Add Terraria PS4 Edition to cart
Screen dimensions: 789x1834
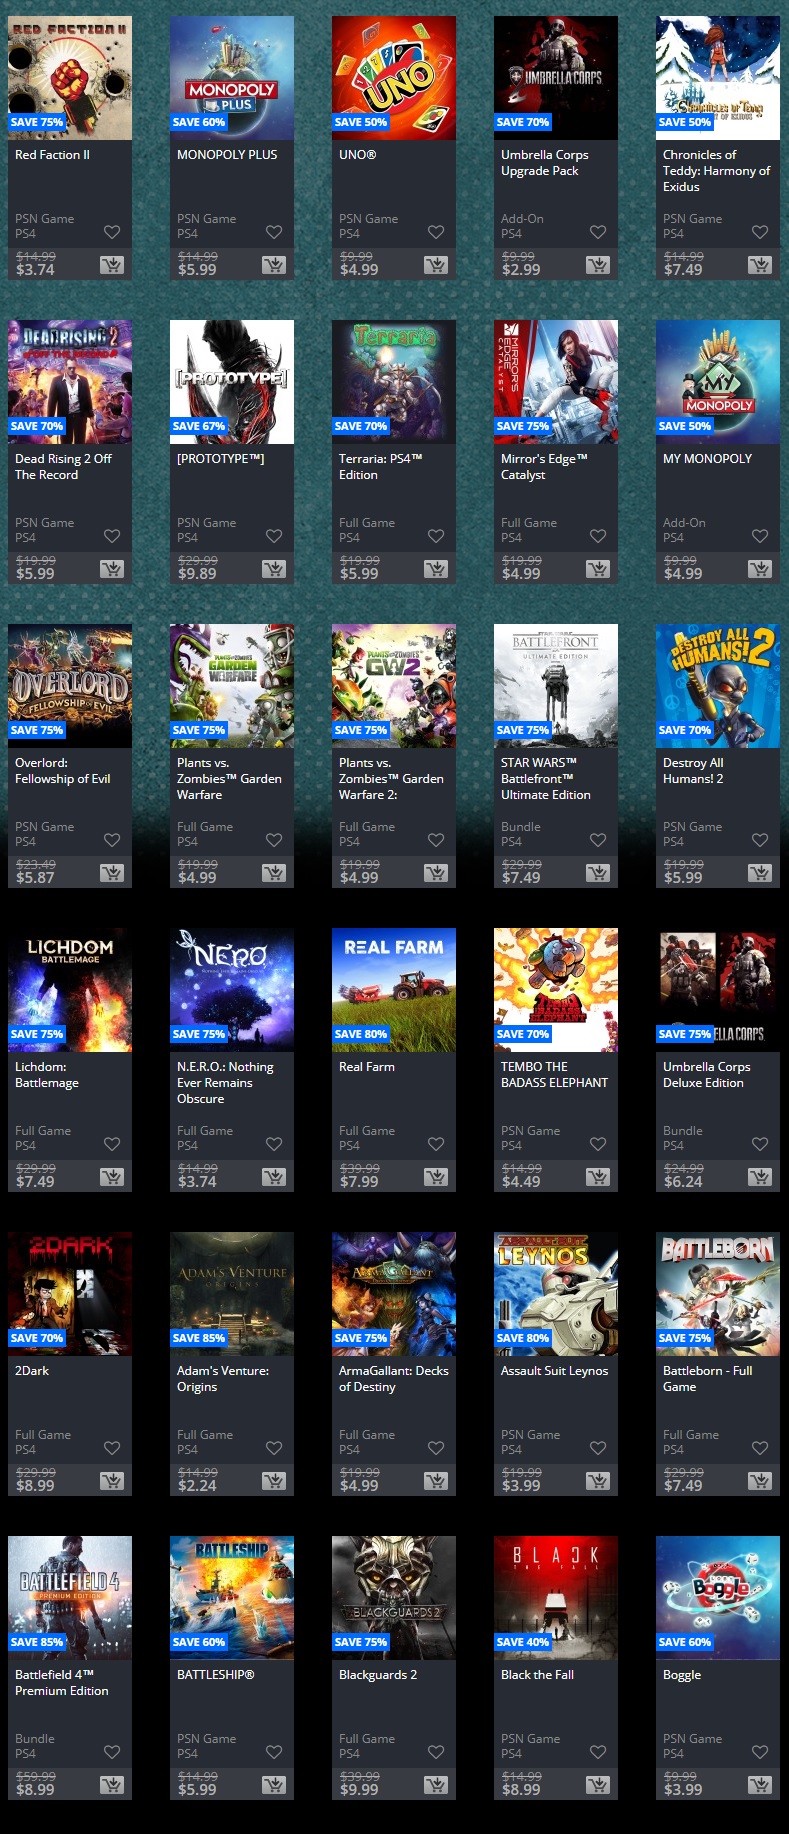click(x=436, y=569)
